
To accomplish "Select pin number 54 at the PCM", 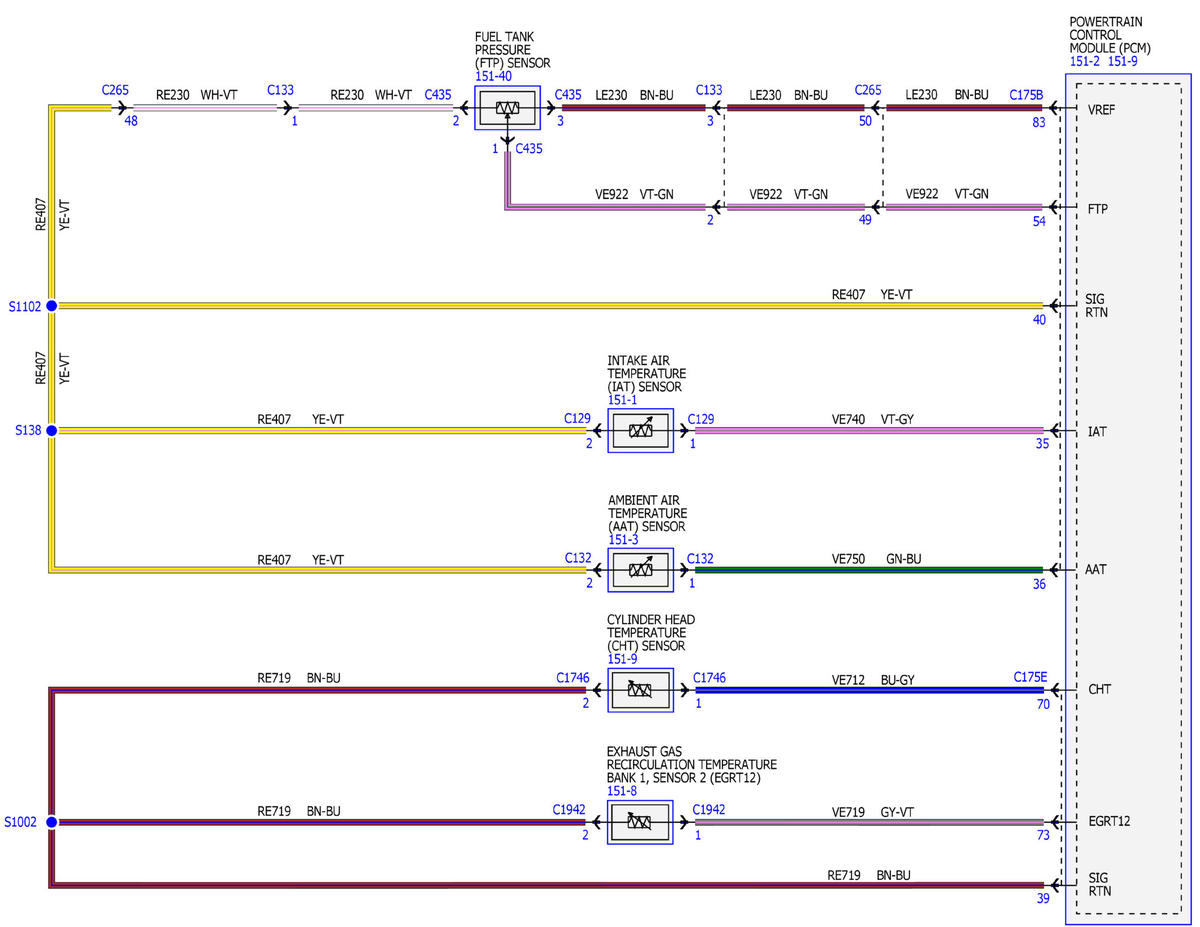I will point(1040,221).
